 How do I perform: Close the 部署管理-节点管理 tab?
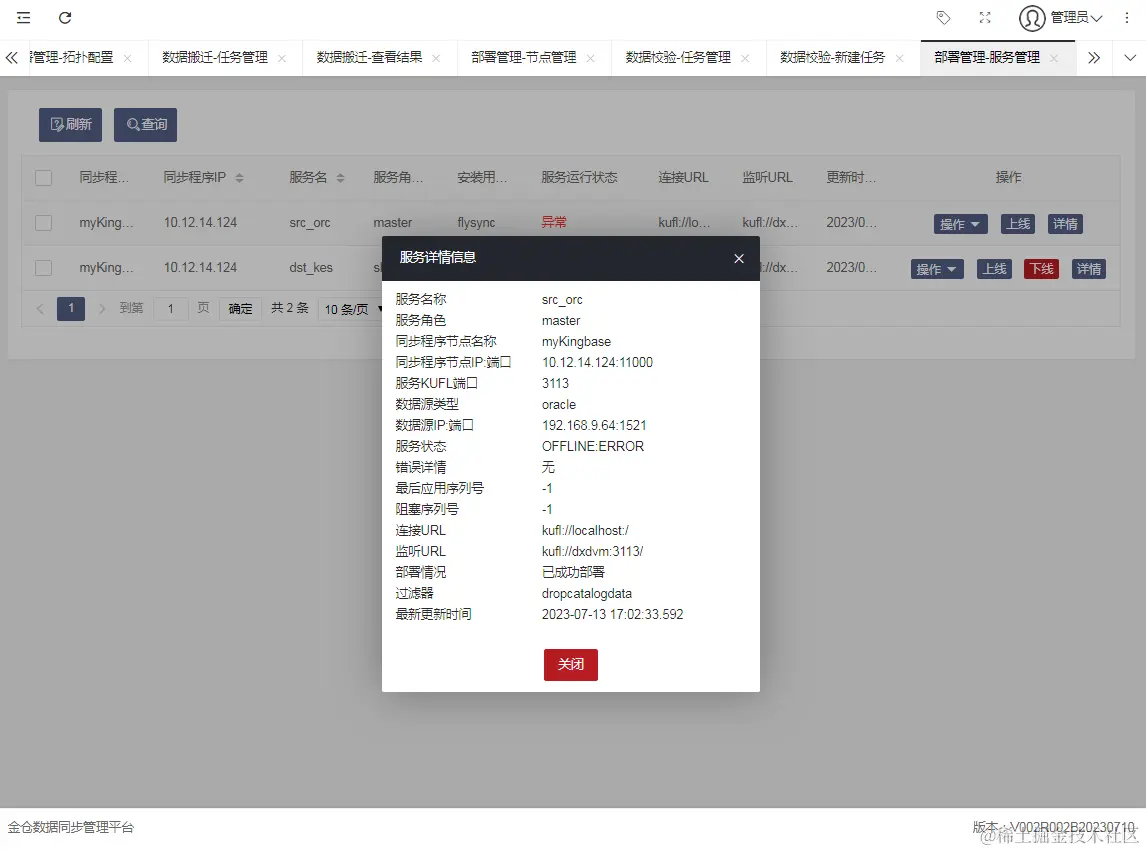point(591,58)
